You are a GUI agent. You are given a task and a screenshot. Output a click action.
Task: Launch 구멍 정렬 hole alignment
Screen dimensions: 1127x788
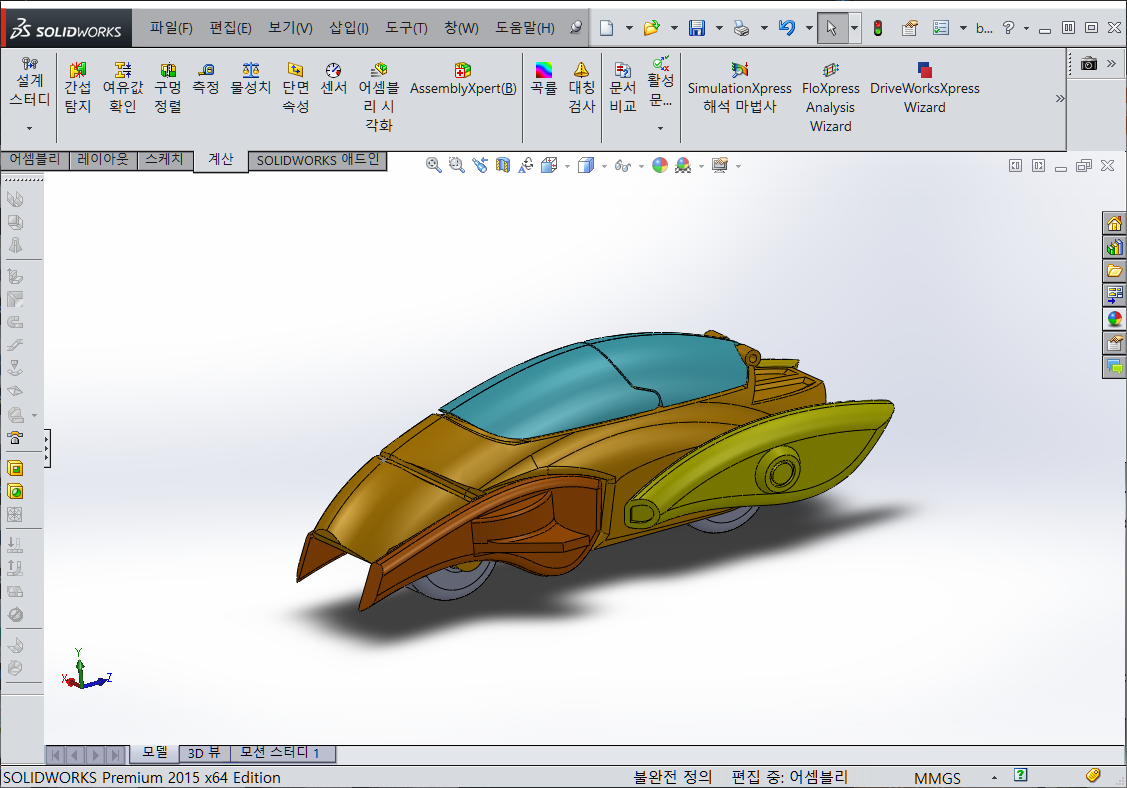pyautogui.click(x=167, y=88)
